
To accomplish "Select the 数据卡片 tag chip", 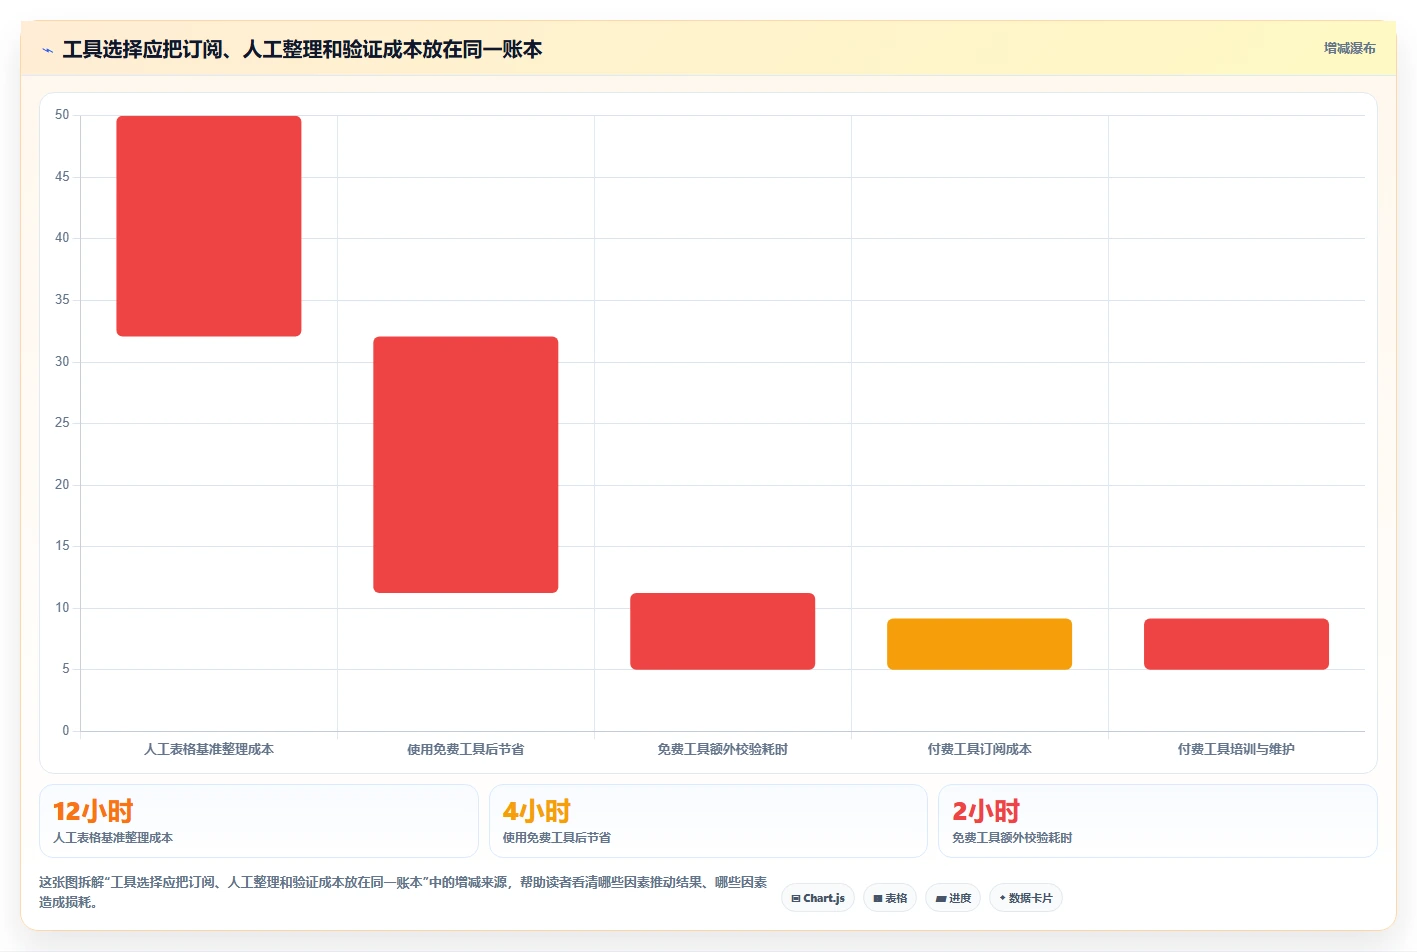I will (1026, 898).
